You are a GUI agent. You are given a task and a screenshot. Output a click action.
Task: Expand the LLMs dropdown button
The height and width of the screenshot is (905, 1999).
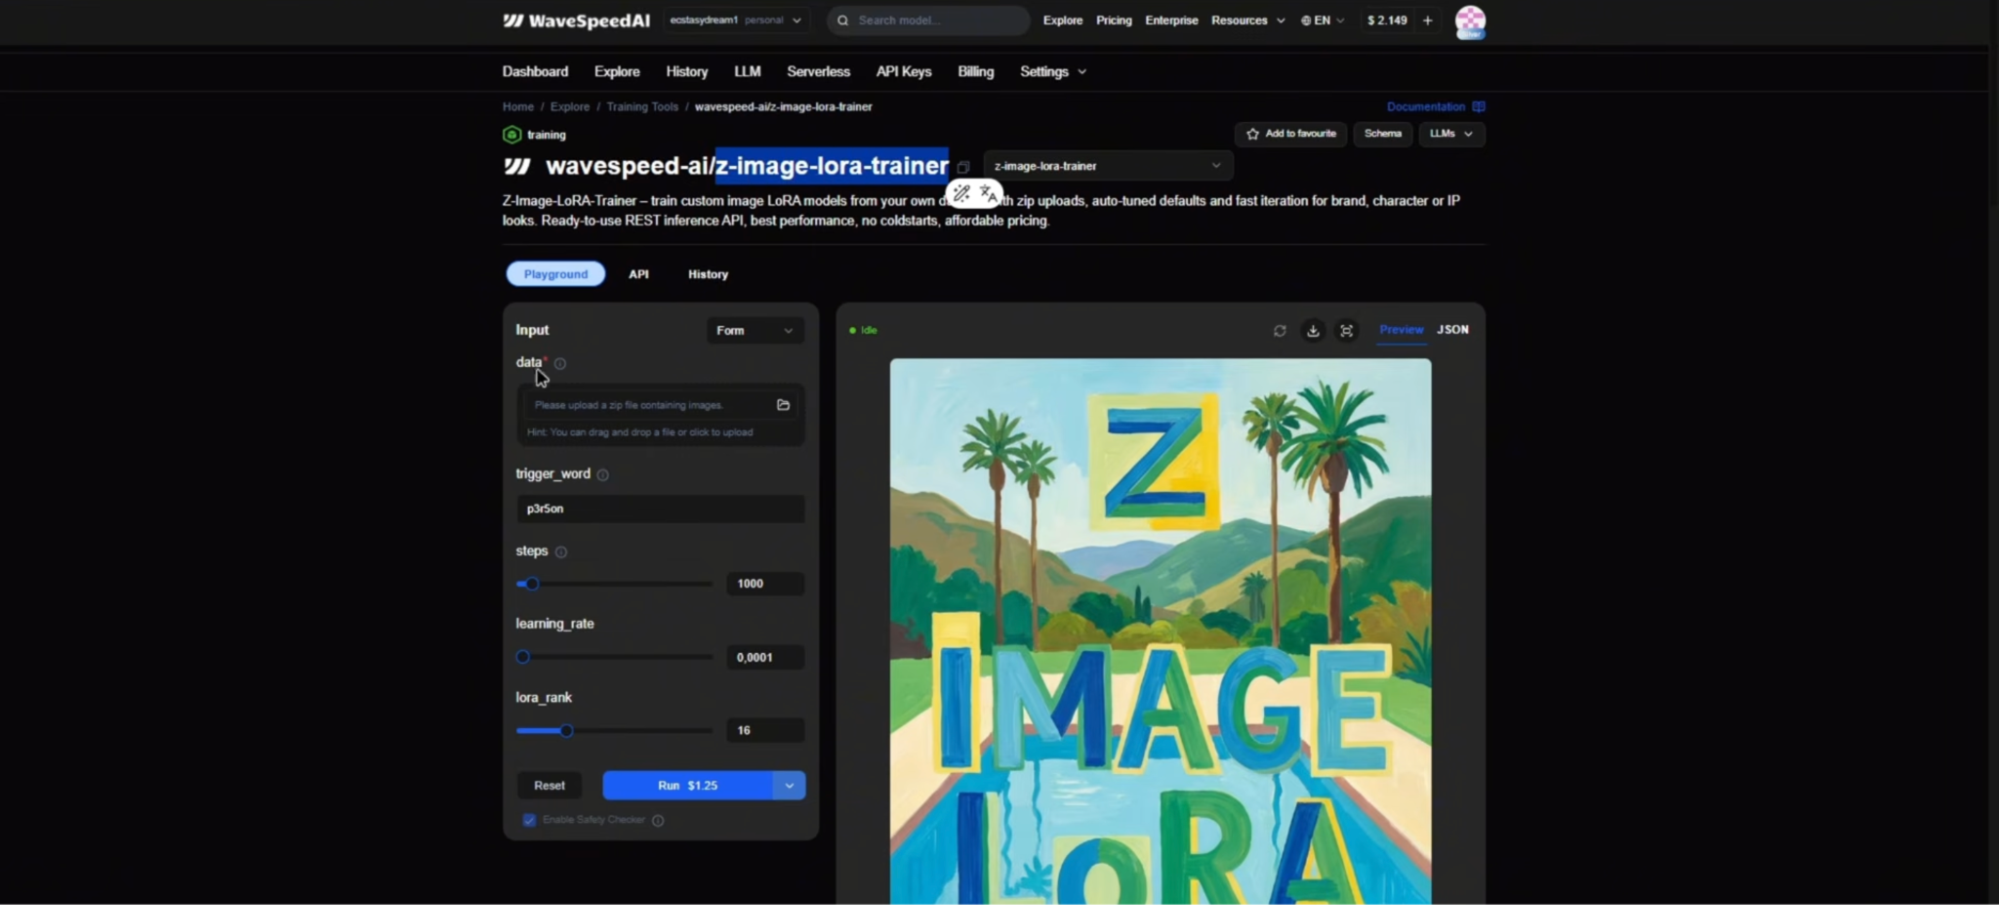(1451, 134)
